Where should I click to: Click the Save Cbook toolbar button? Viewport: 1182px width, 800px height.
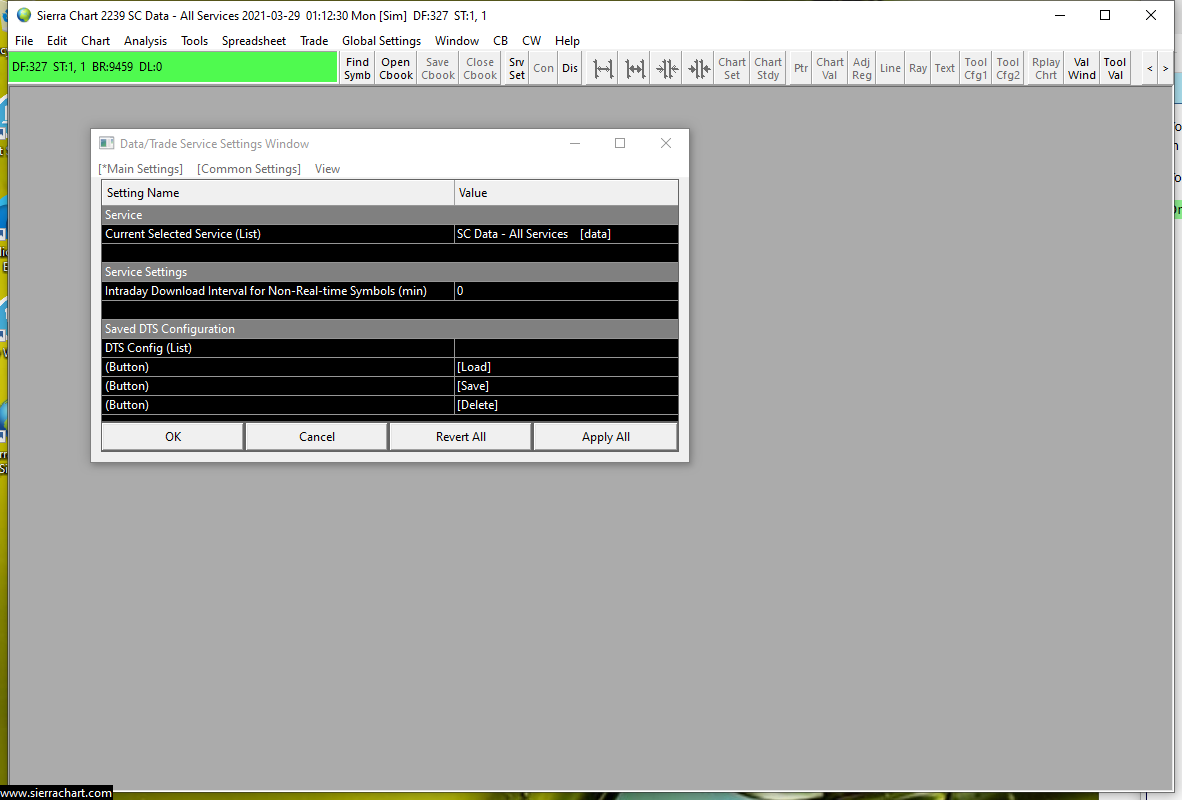pos(438,69)
